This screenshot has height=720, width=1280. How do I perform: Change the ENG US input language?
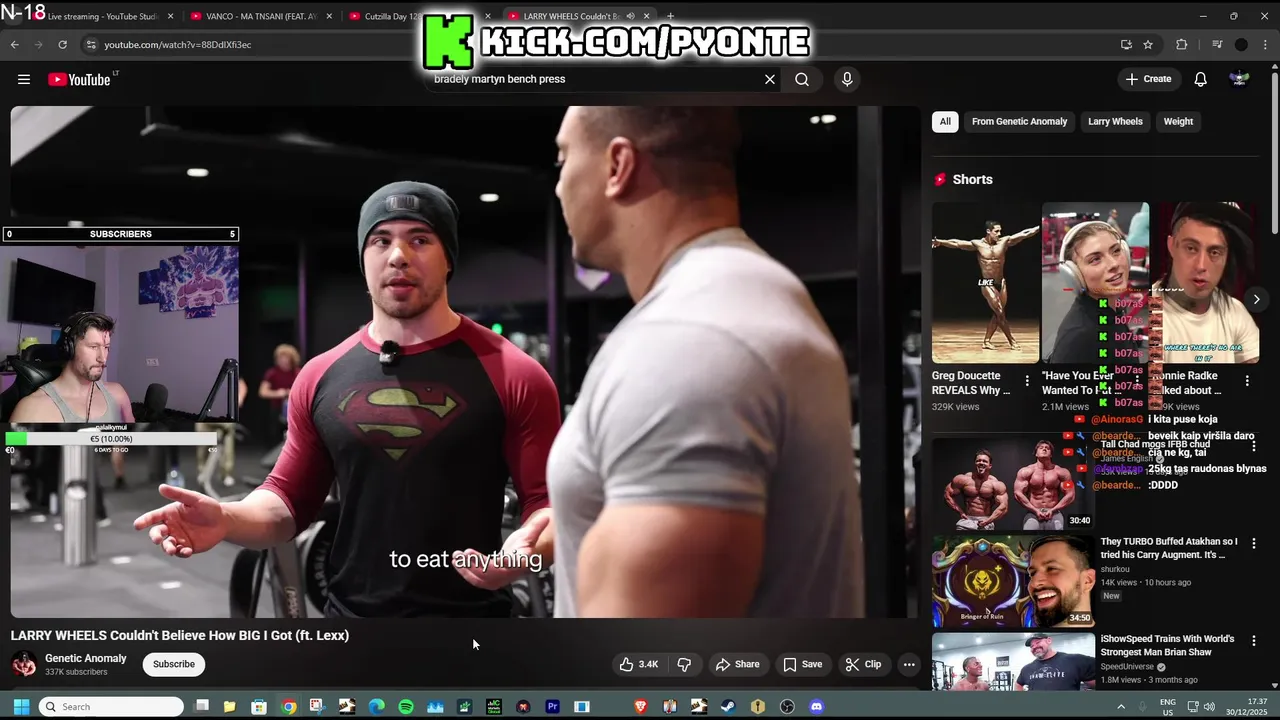click(x=1168, y=706)
